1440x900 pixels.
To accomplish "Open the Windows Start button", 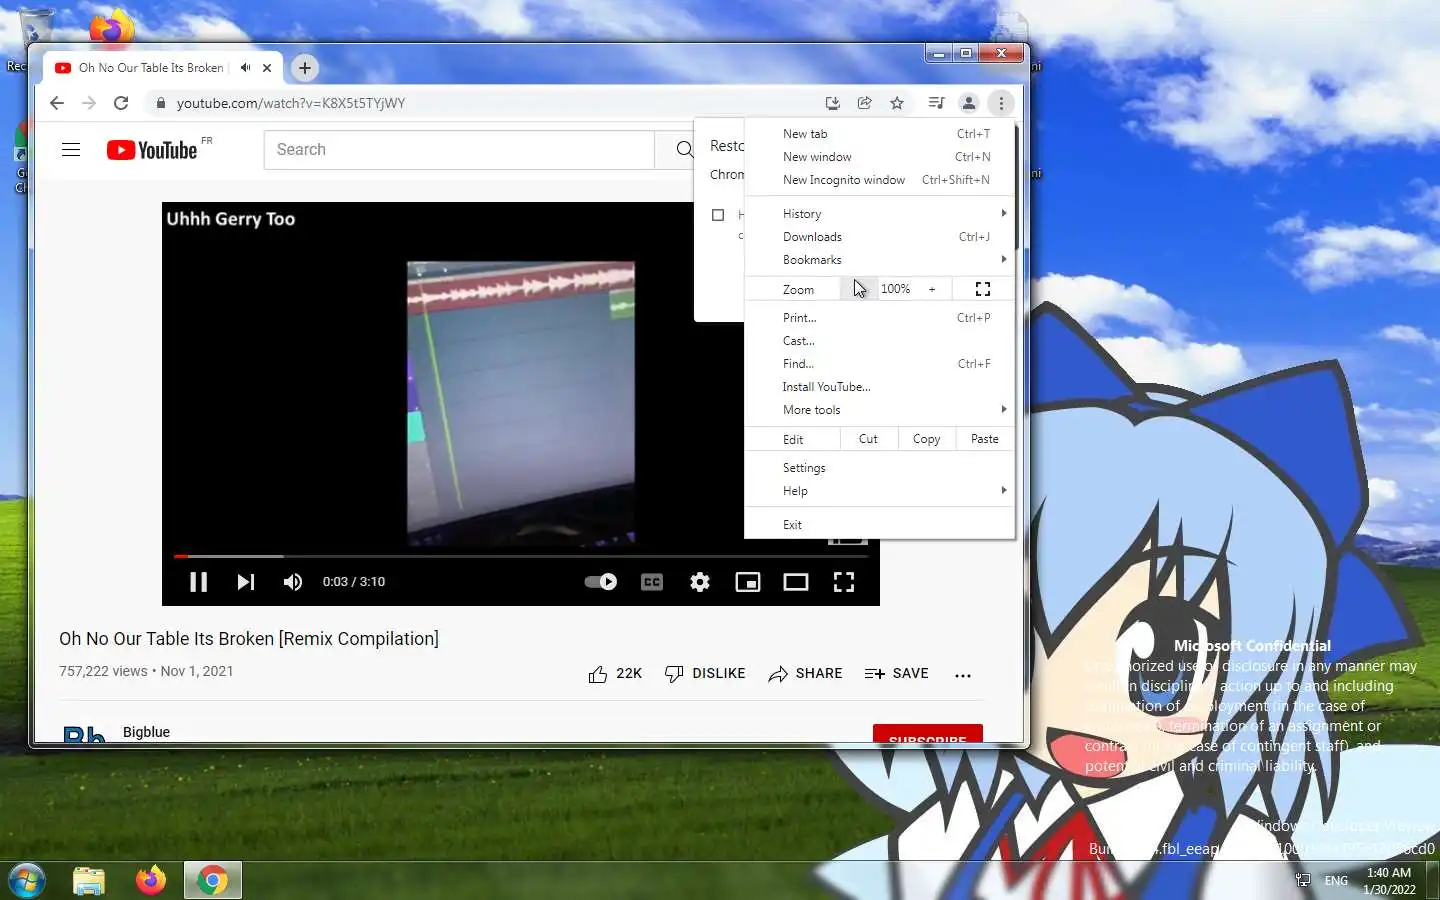I will click(x=27, y=881).
